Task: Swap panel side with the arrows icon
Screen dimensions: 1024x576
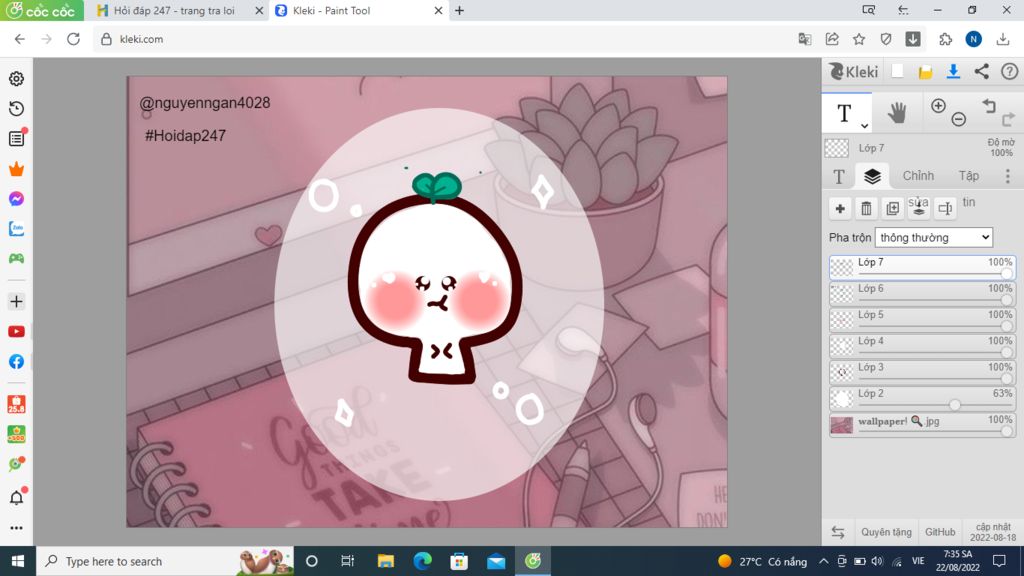Action: 838,532
